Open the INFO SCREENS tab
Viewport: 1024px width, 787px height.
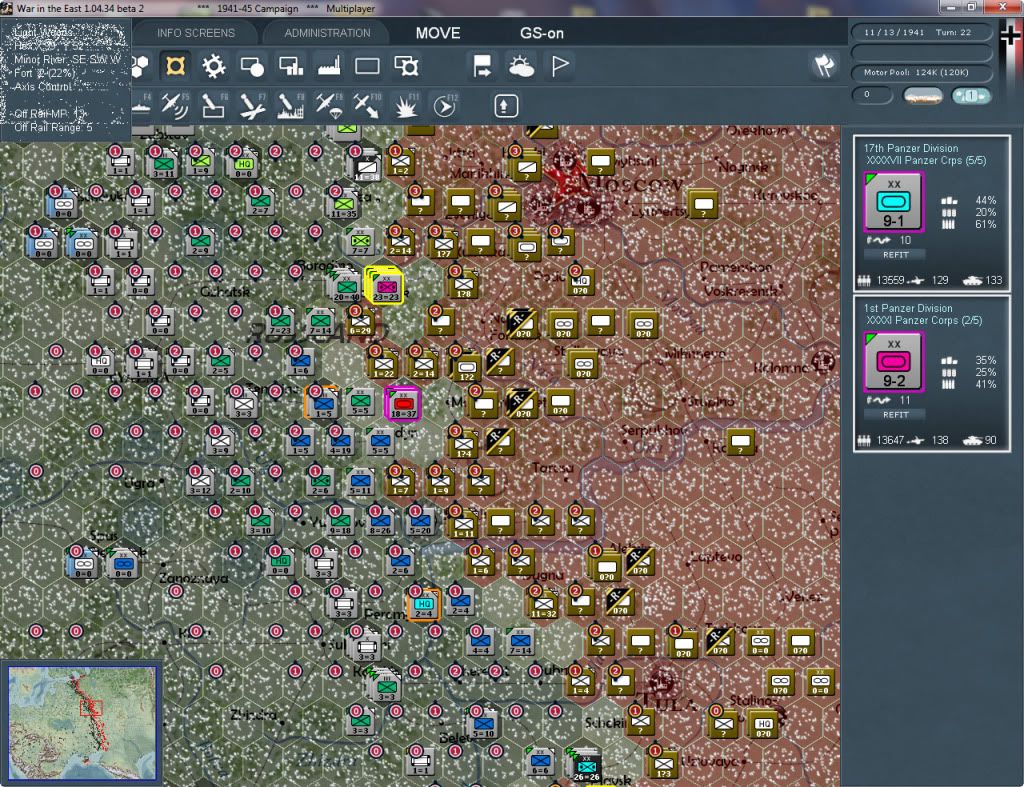coord(195,33)
